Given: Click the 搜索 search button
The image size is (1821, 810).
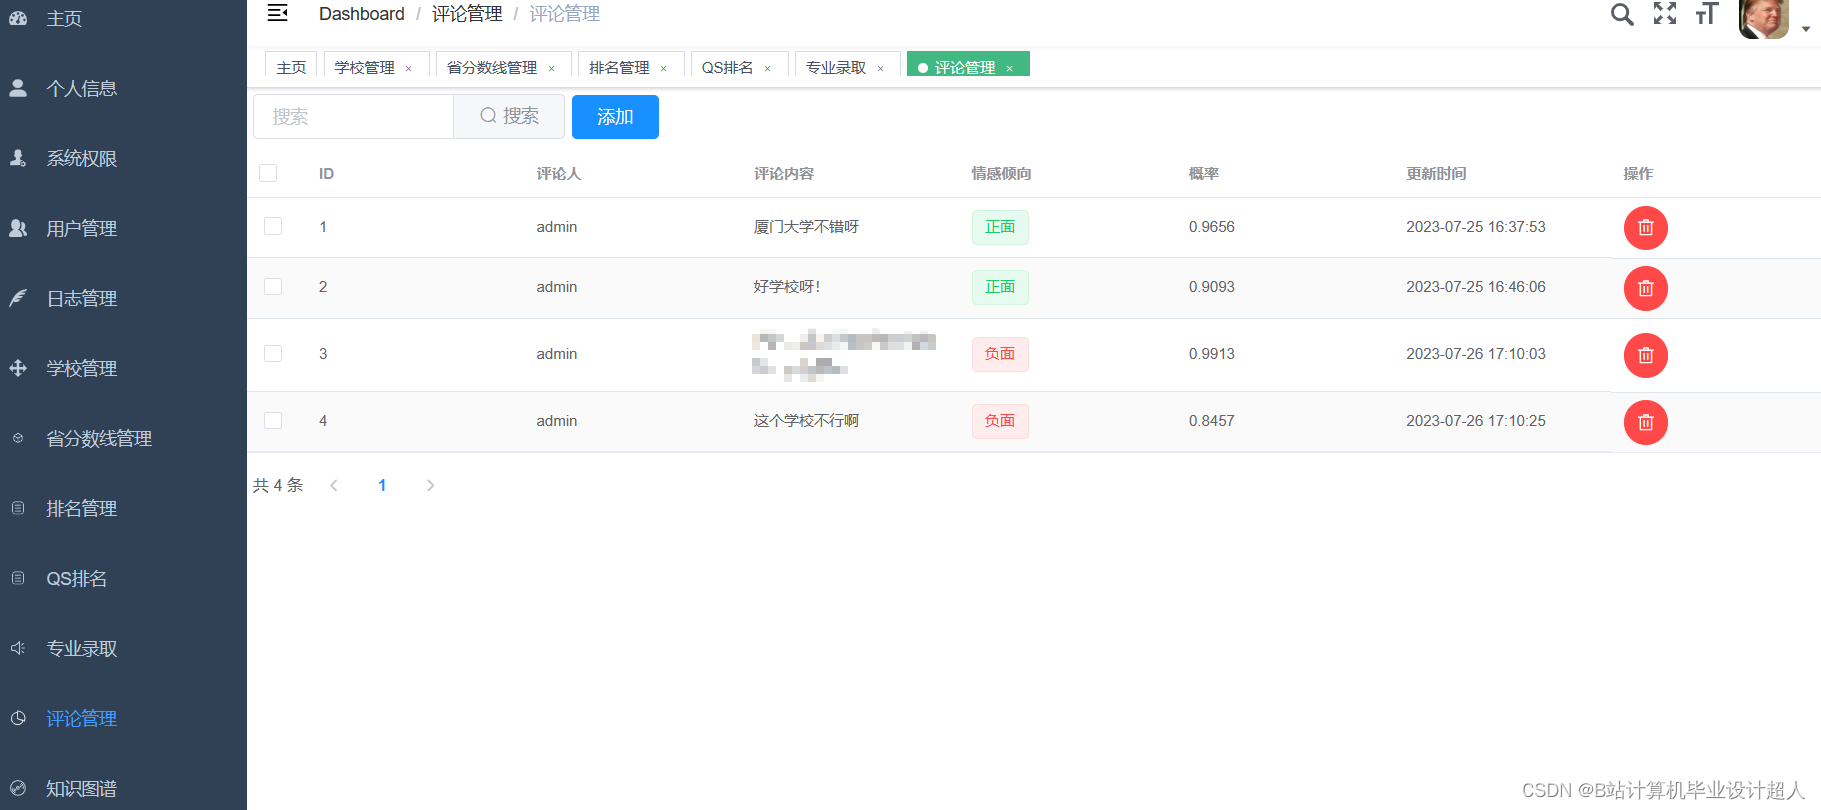Looking at the screenshot, I should pos(509,116).
